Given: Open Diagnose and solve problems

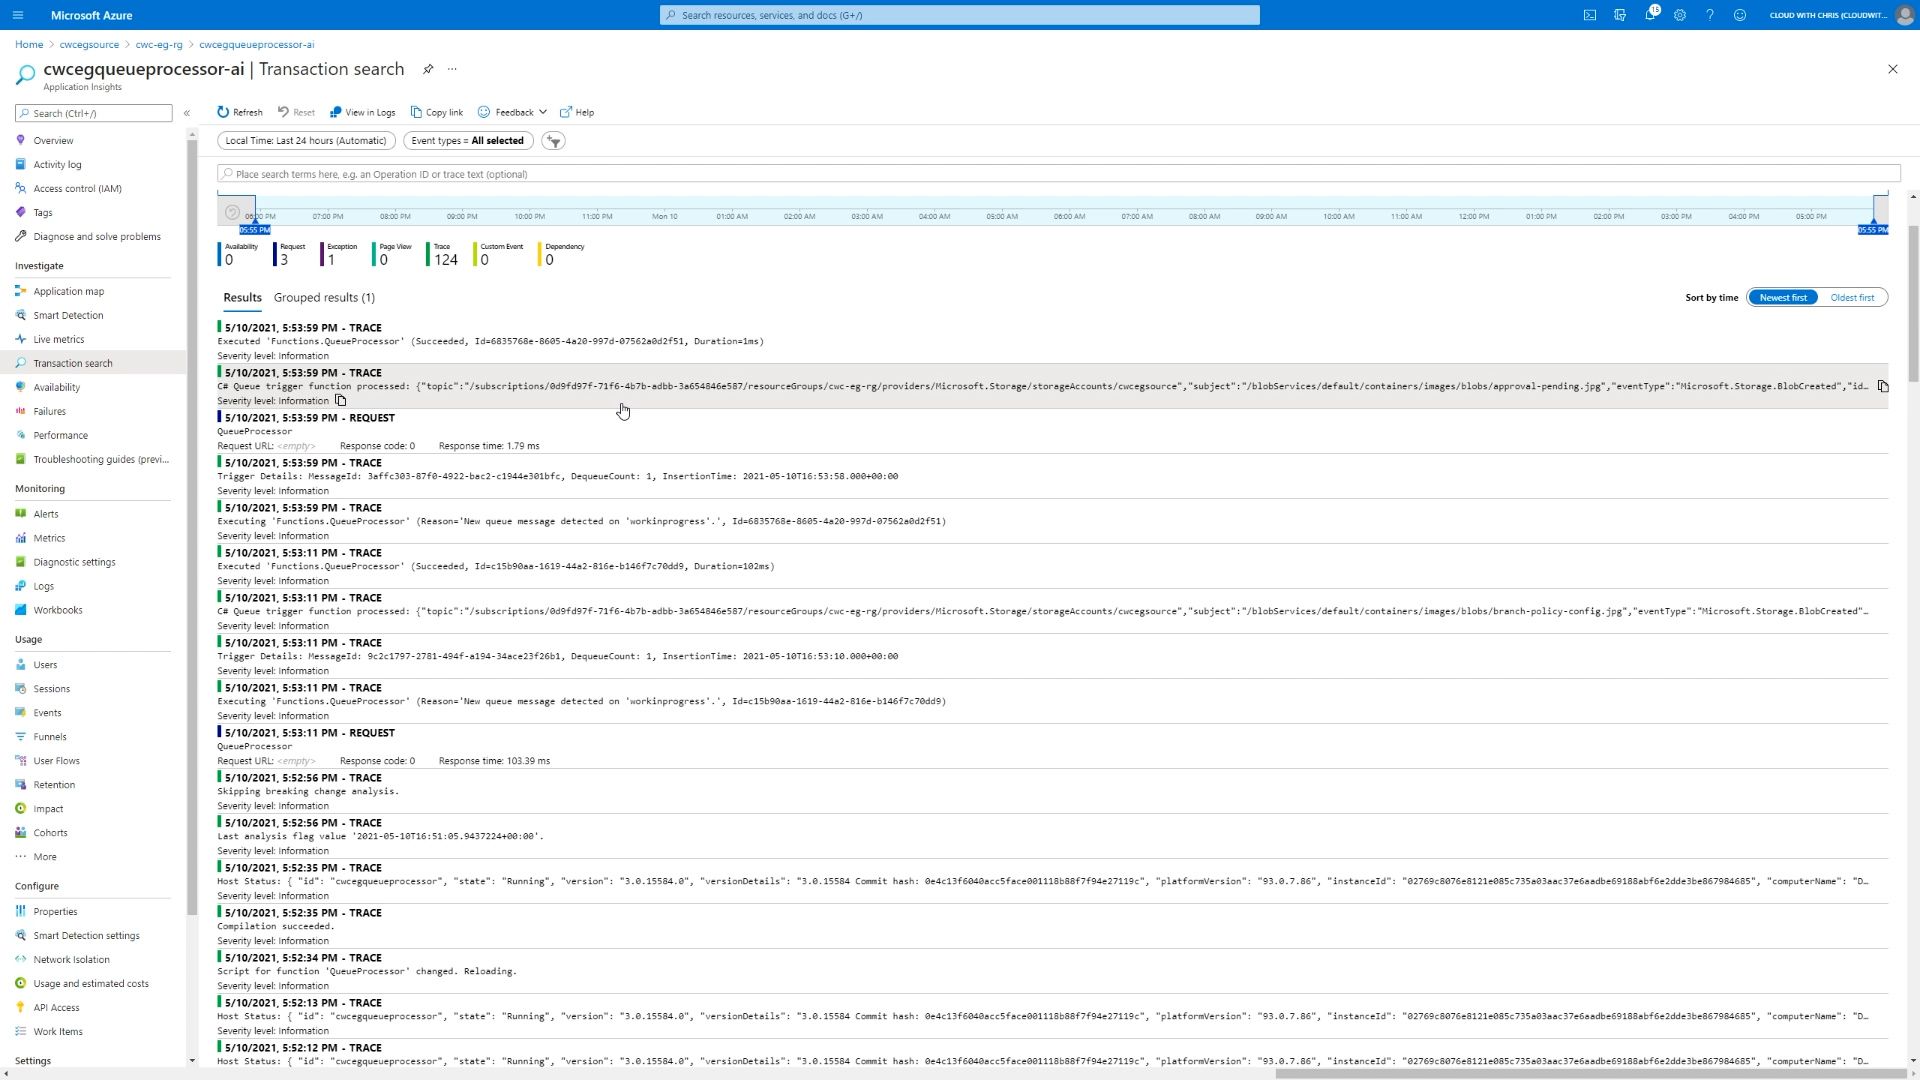Looking at the screenshot, I should pyautogui.click(x=96, y=237).
